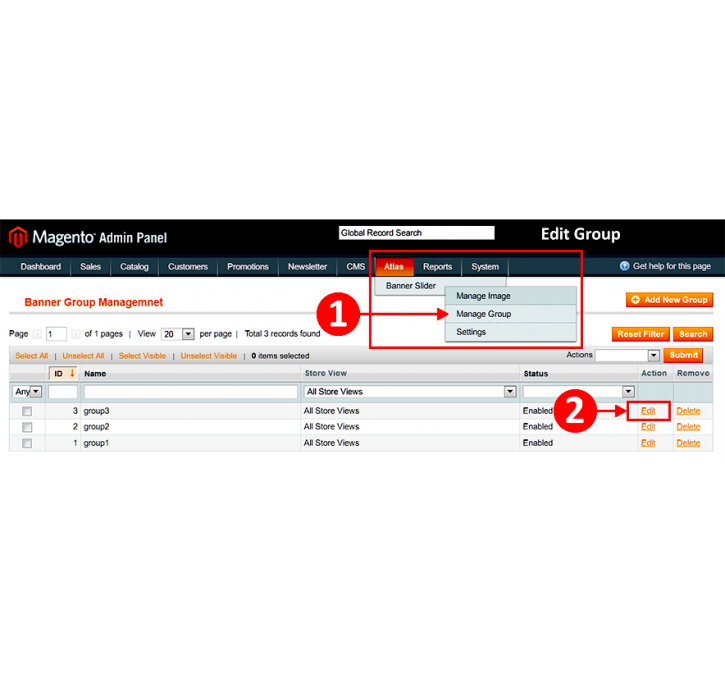Viewport: 725px width, 680px height.
Task: Tick the checkbox for group2
Action: (x=27, y=427)
